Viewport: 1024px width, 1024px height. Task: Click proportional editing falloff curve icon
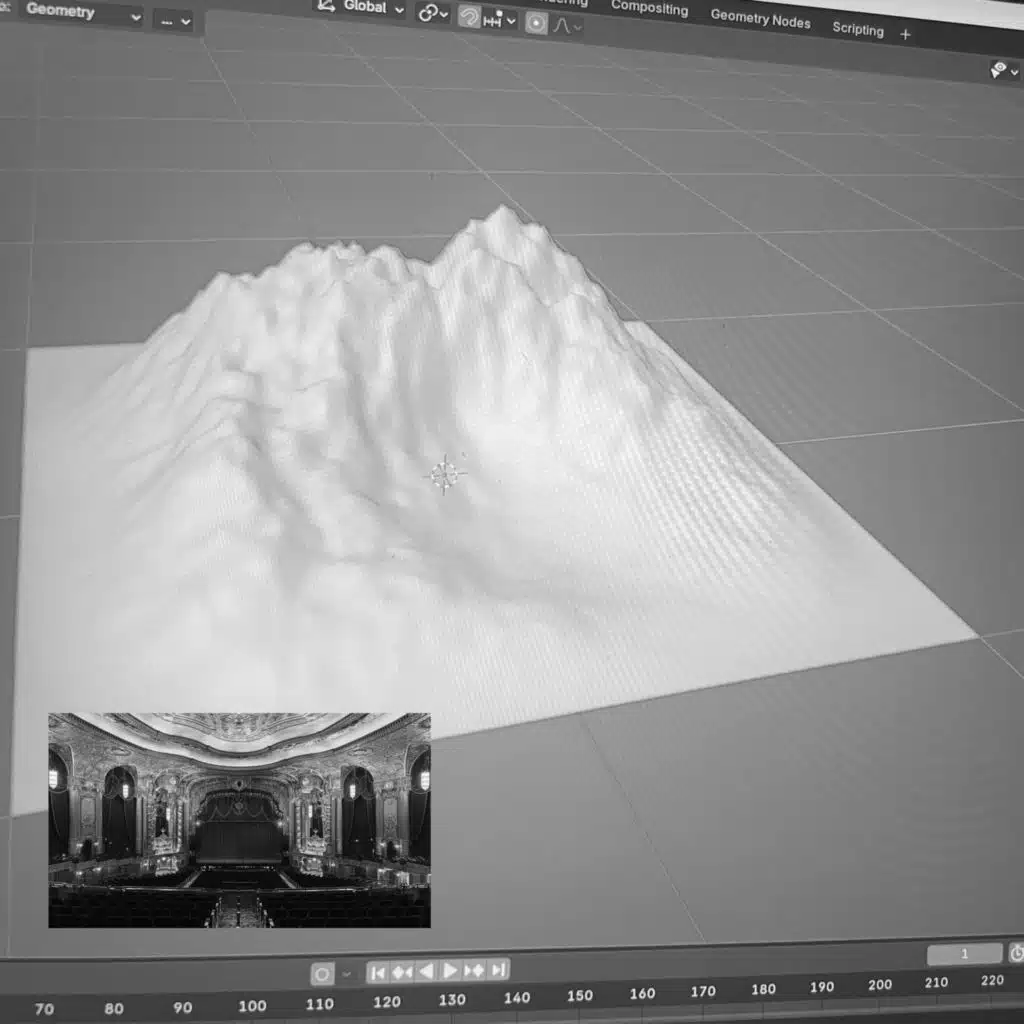[566, 25]
